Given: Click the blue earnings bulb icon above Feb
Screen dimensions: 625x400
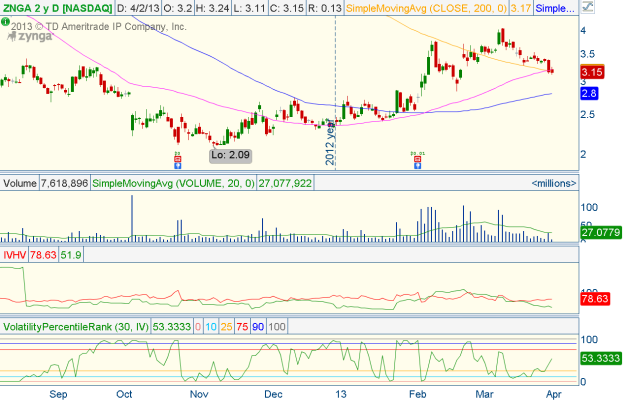Looking at the screenshot, I should click(x=417, y=165).
